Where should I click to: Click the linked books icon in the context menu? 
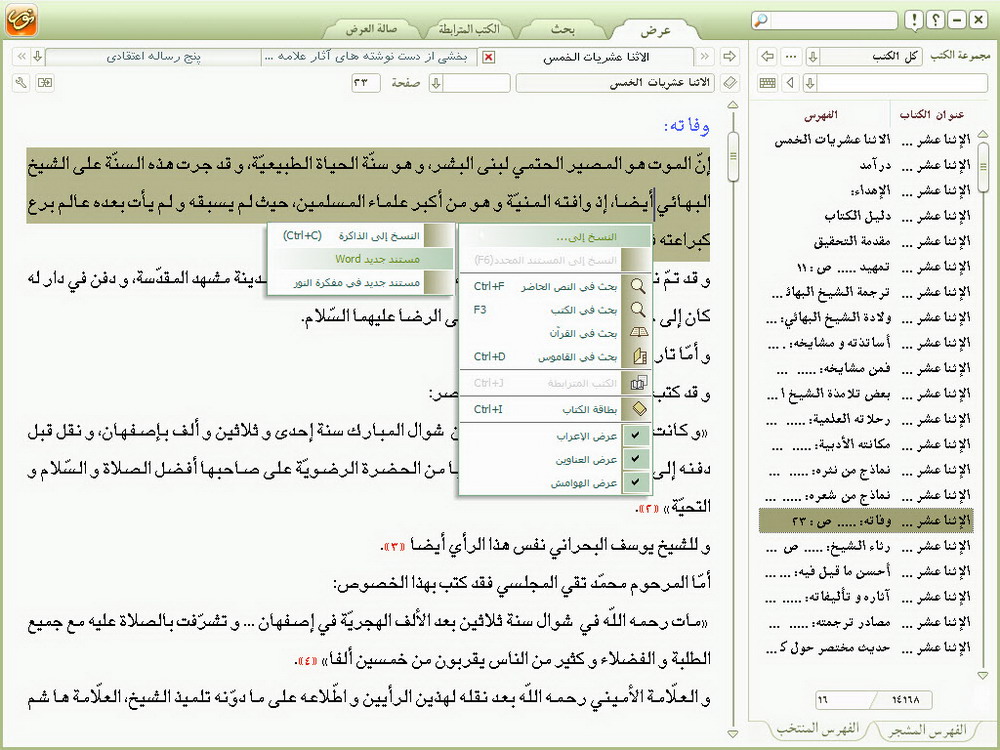tap(638, 383)
